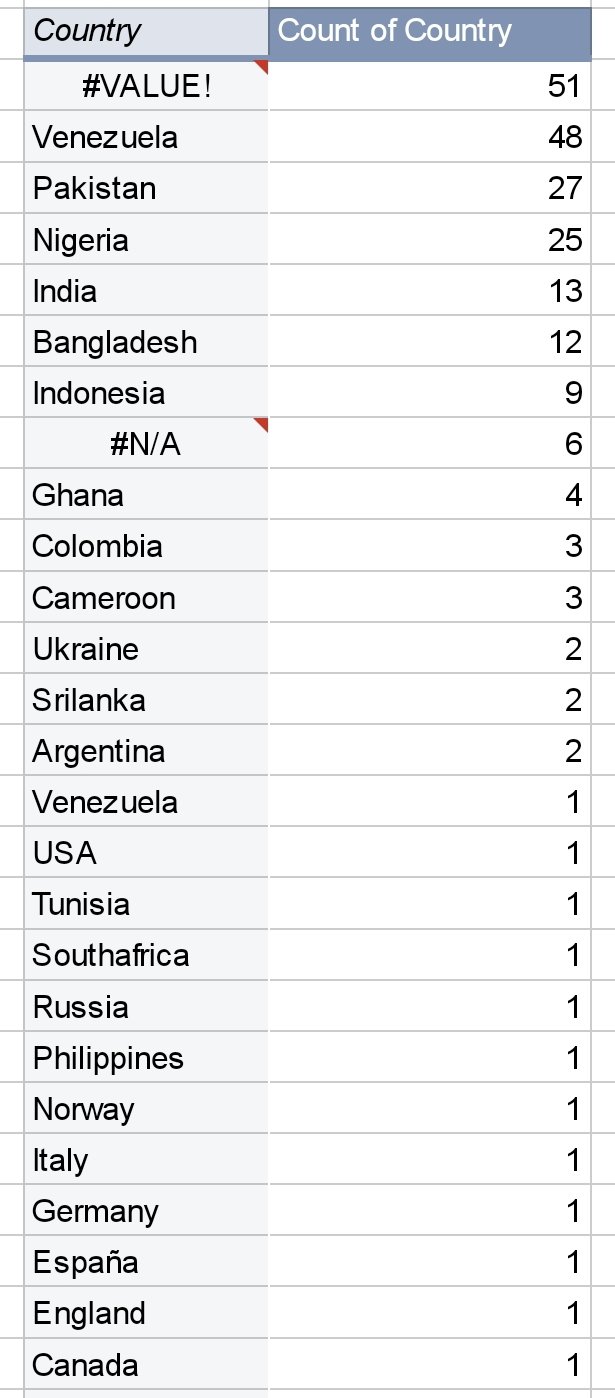
Task: Click the red note indicator on the #VALUE! cell
Action: click(262, 67)
